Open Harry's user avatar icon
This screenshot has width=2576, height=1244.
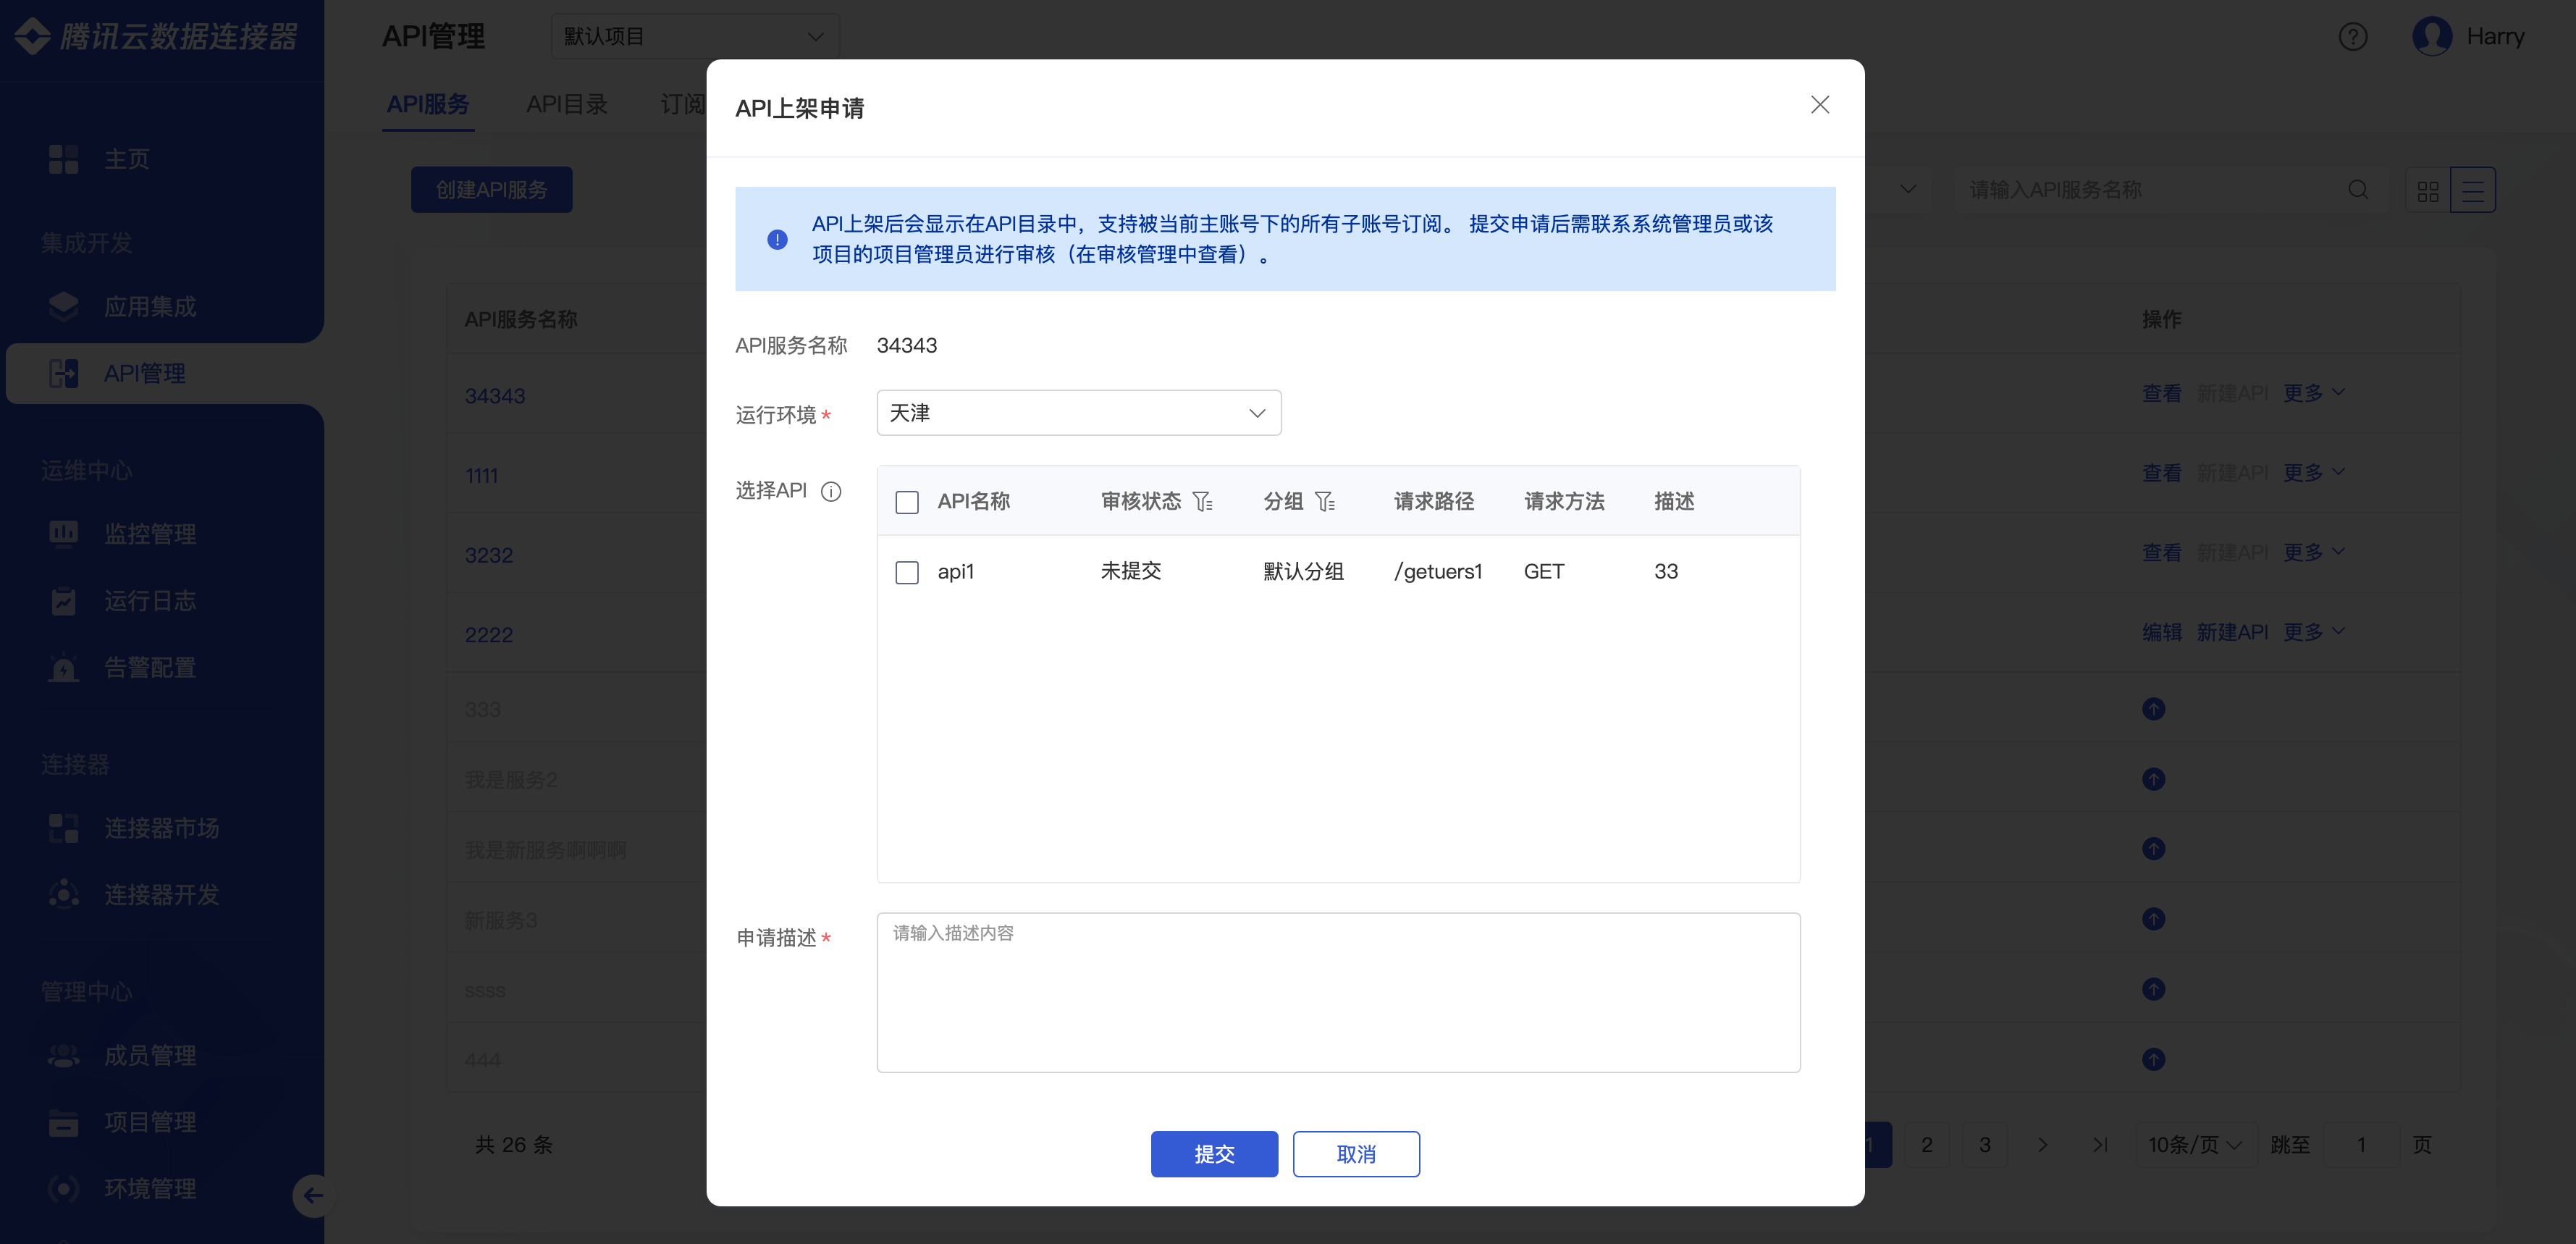pyautogui.click(x=2431, y=37)
